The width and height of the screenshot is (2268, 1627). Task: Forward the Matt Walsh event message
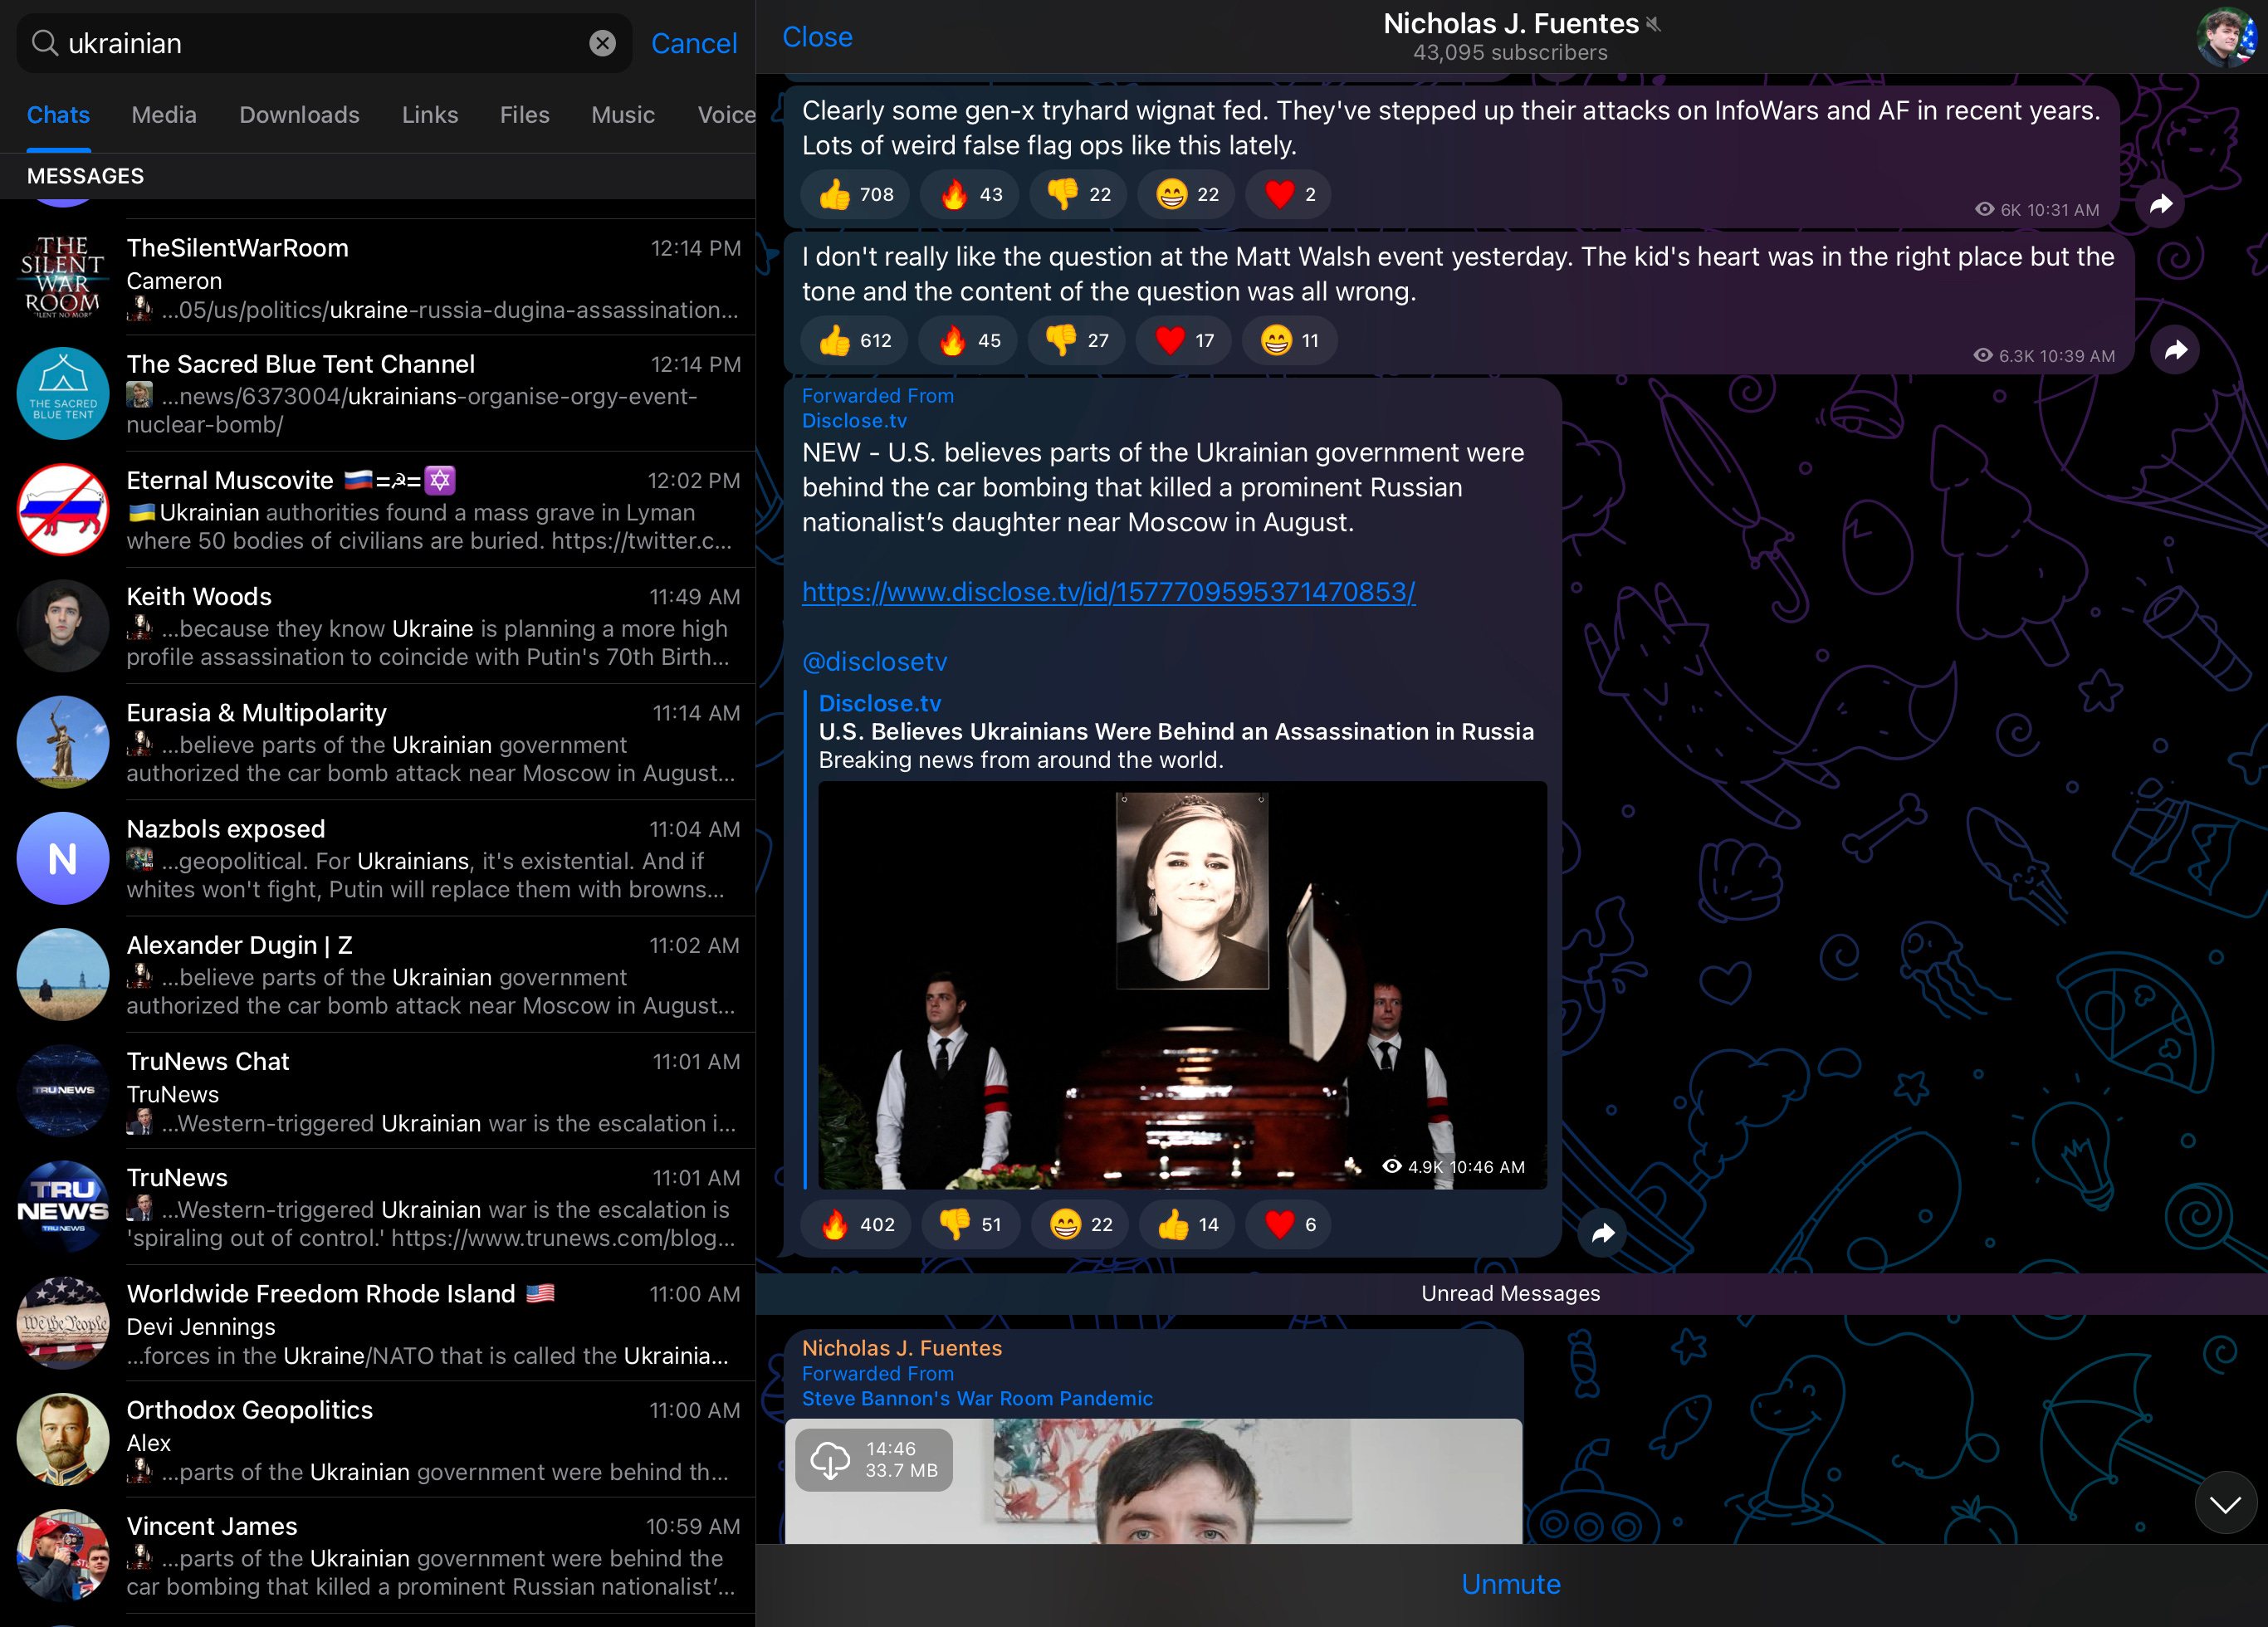click(2175, 350)
